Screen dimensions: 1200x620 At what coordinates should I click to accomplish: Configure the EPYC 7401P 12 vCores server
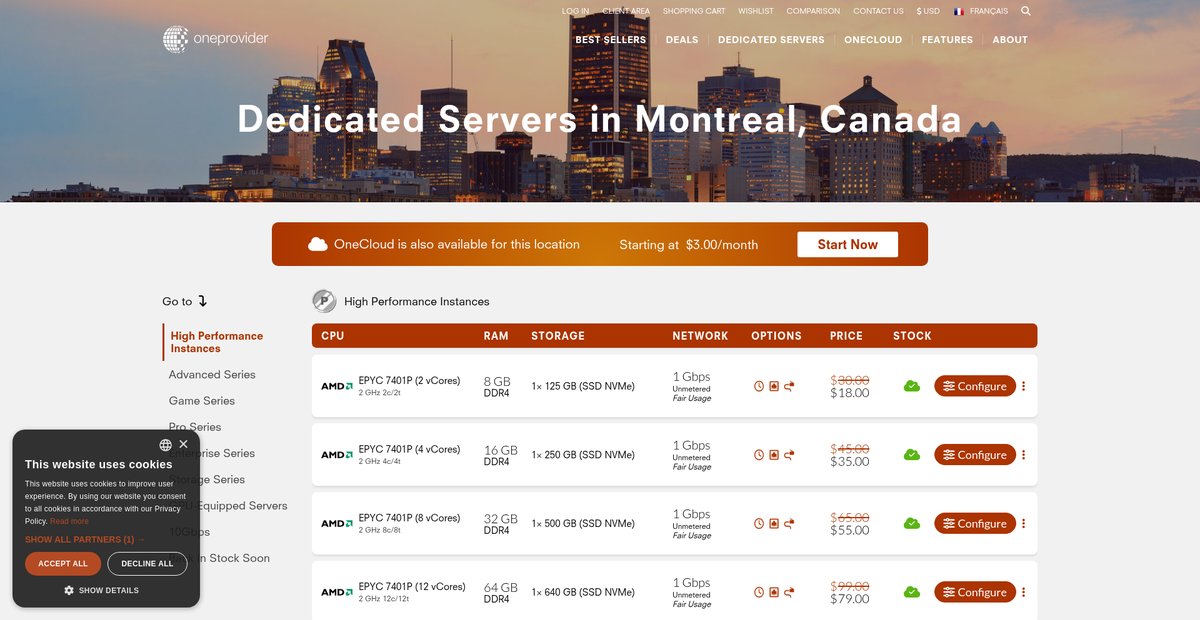point(975,592)
